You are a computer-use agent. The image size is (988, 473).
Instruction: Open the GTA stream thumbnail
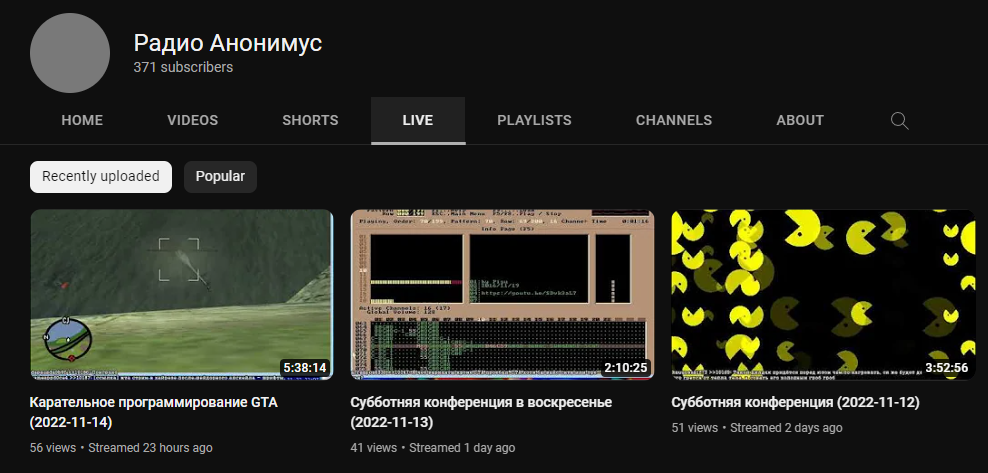[x=181, y=294]
